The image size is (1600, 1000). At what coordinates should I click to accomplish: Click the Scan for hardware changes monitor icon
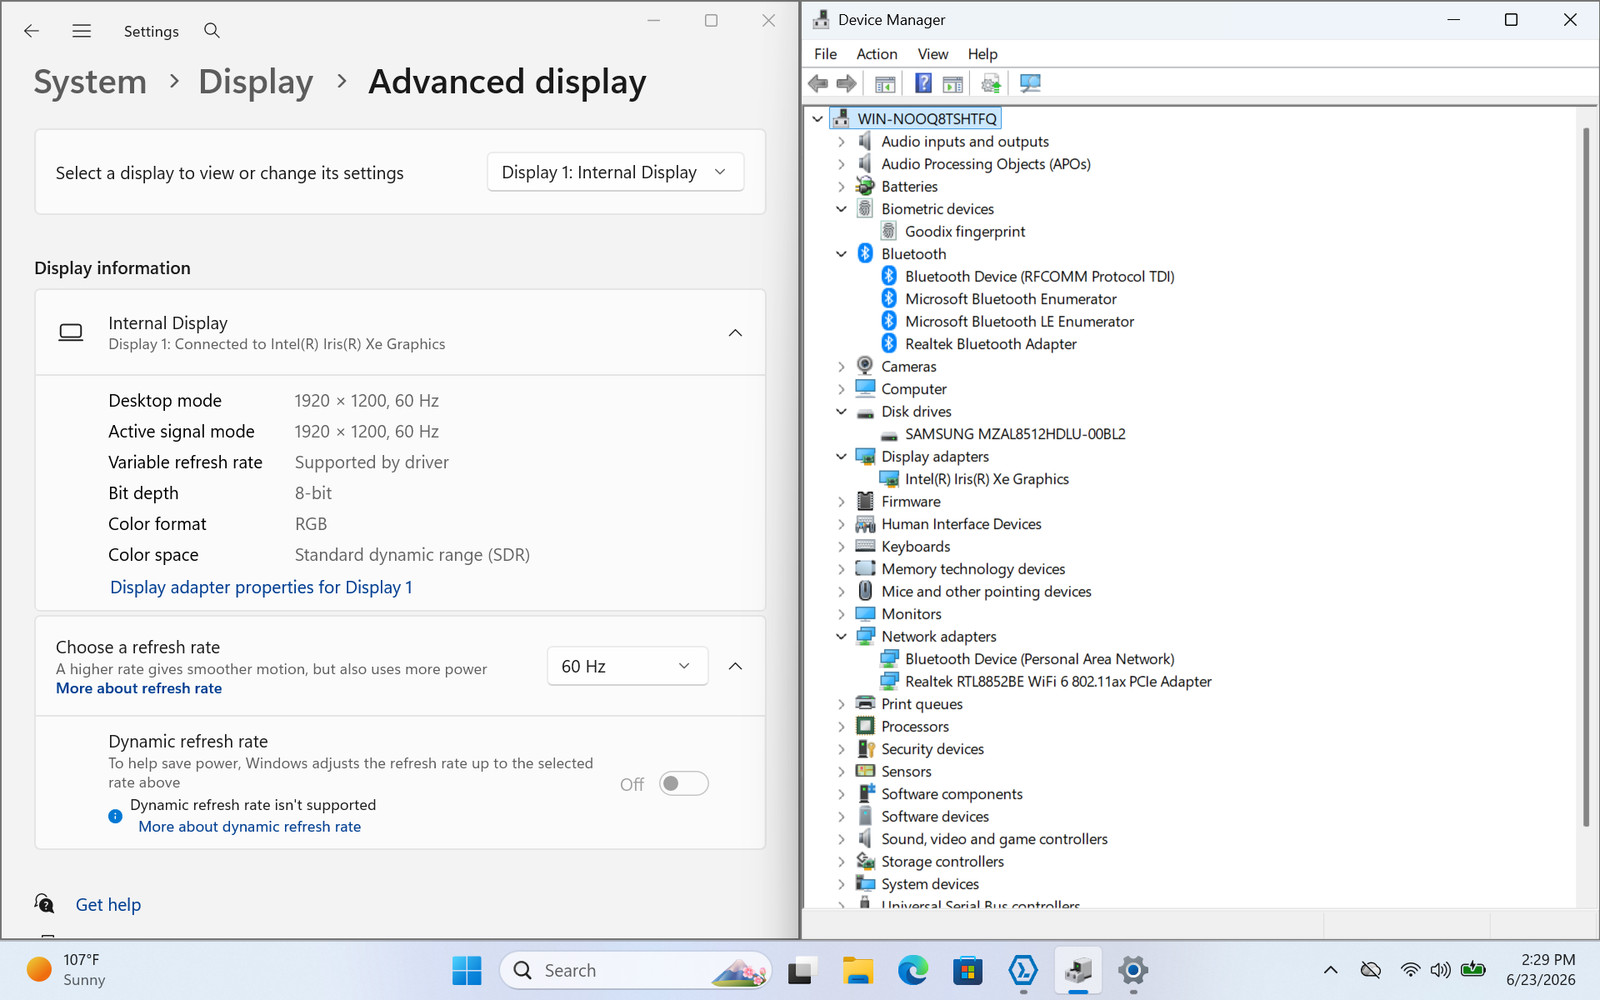[1030, 83]
